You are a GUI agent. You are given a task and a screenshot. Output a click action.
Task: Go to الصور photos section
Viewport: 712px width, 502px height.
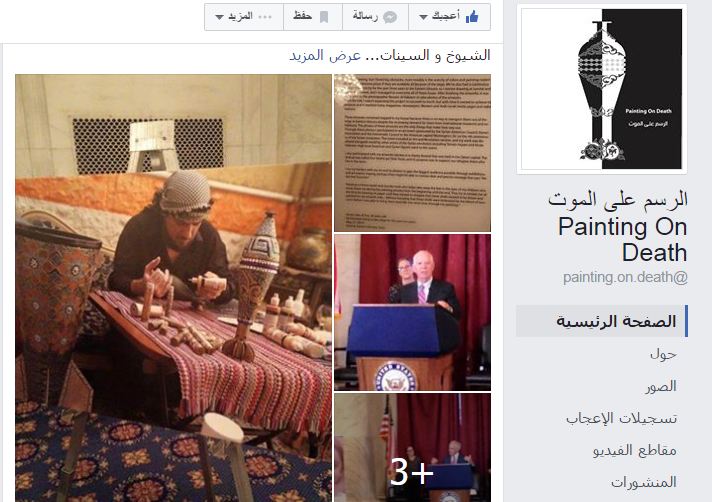tap(661, 386)
